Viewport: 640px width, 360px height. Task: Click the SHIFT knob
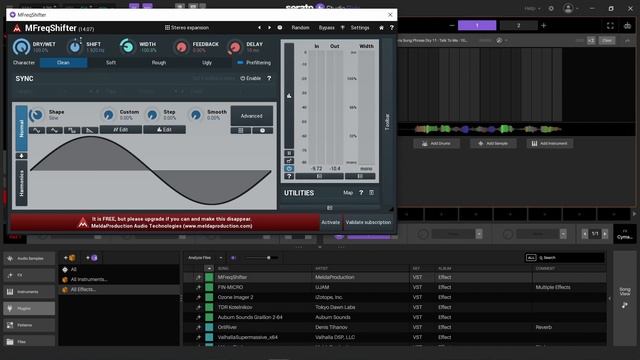pos(75,47)
